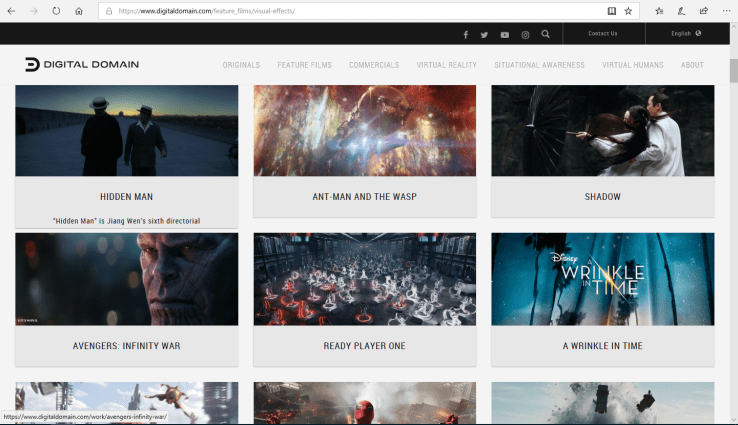Open the Commercials navigation item
The width and height of the screenshot is (738, 425).
coord(374,65)
